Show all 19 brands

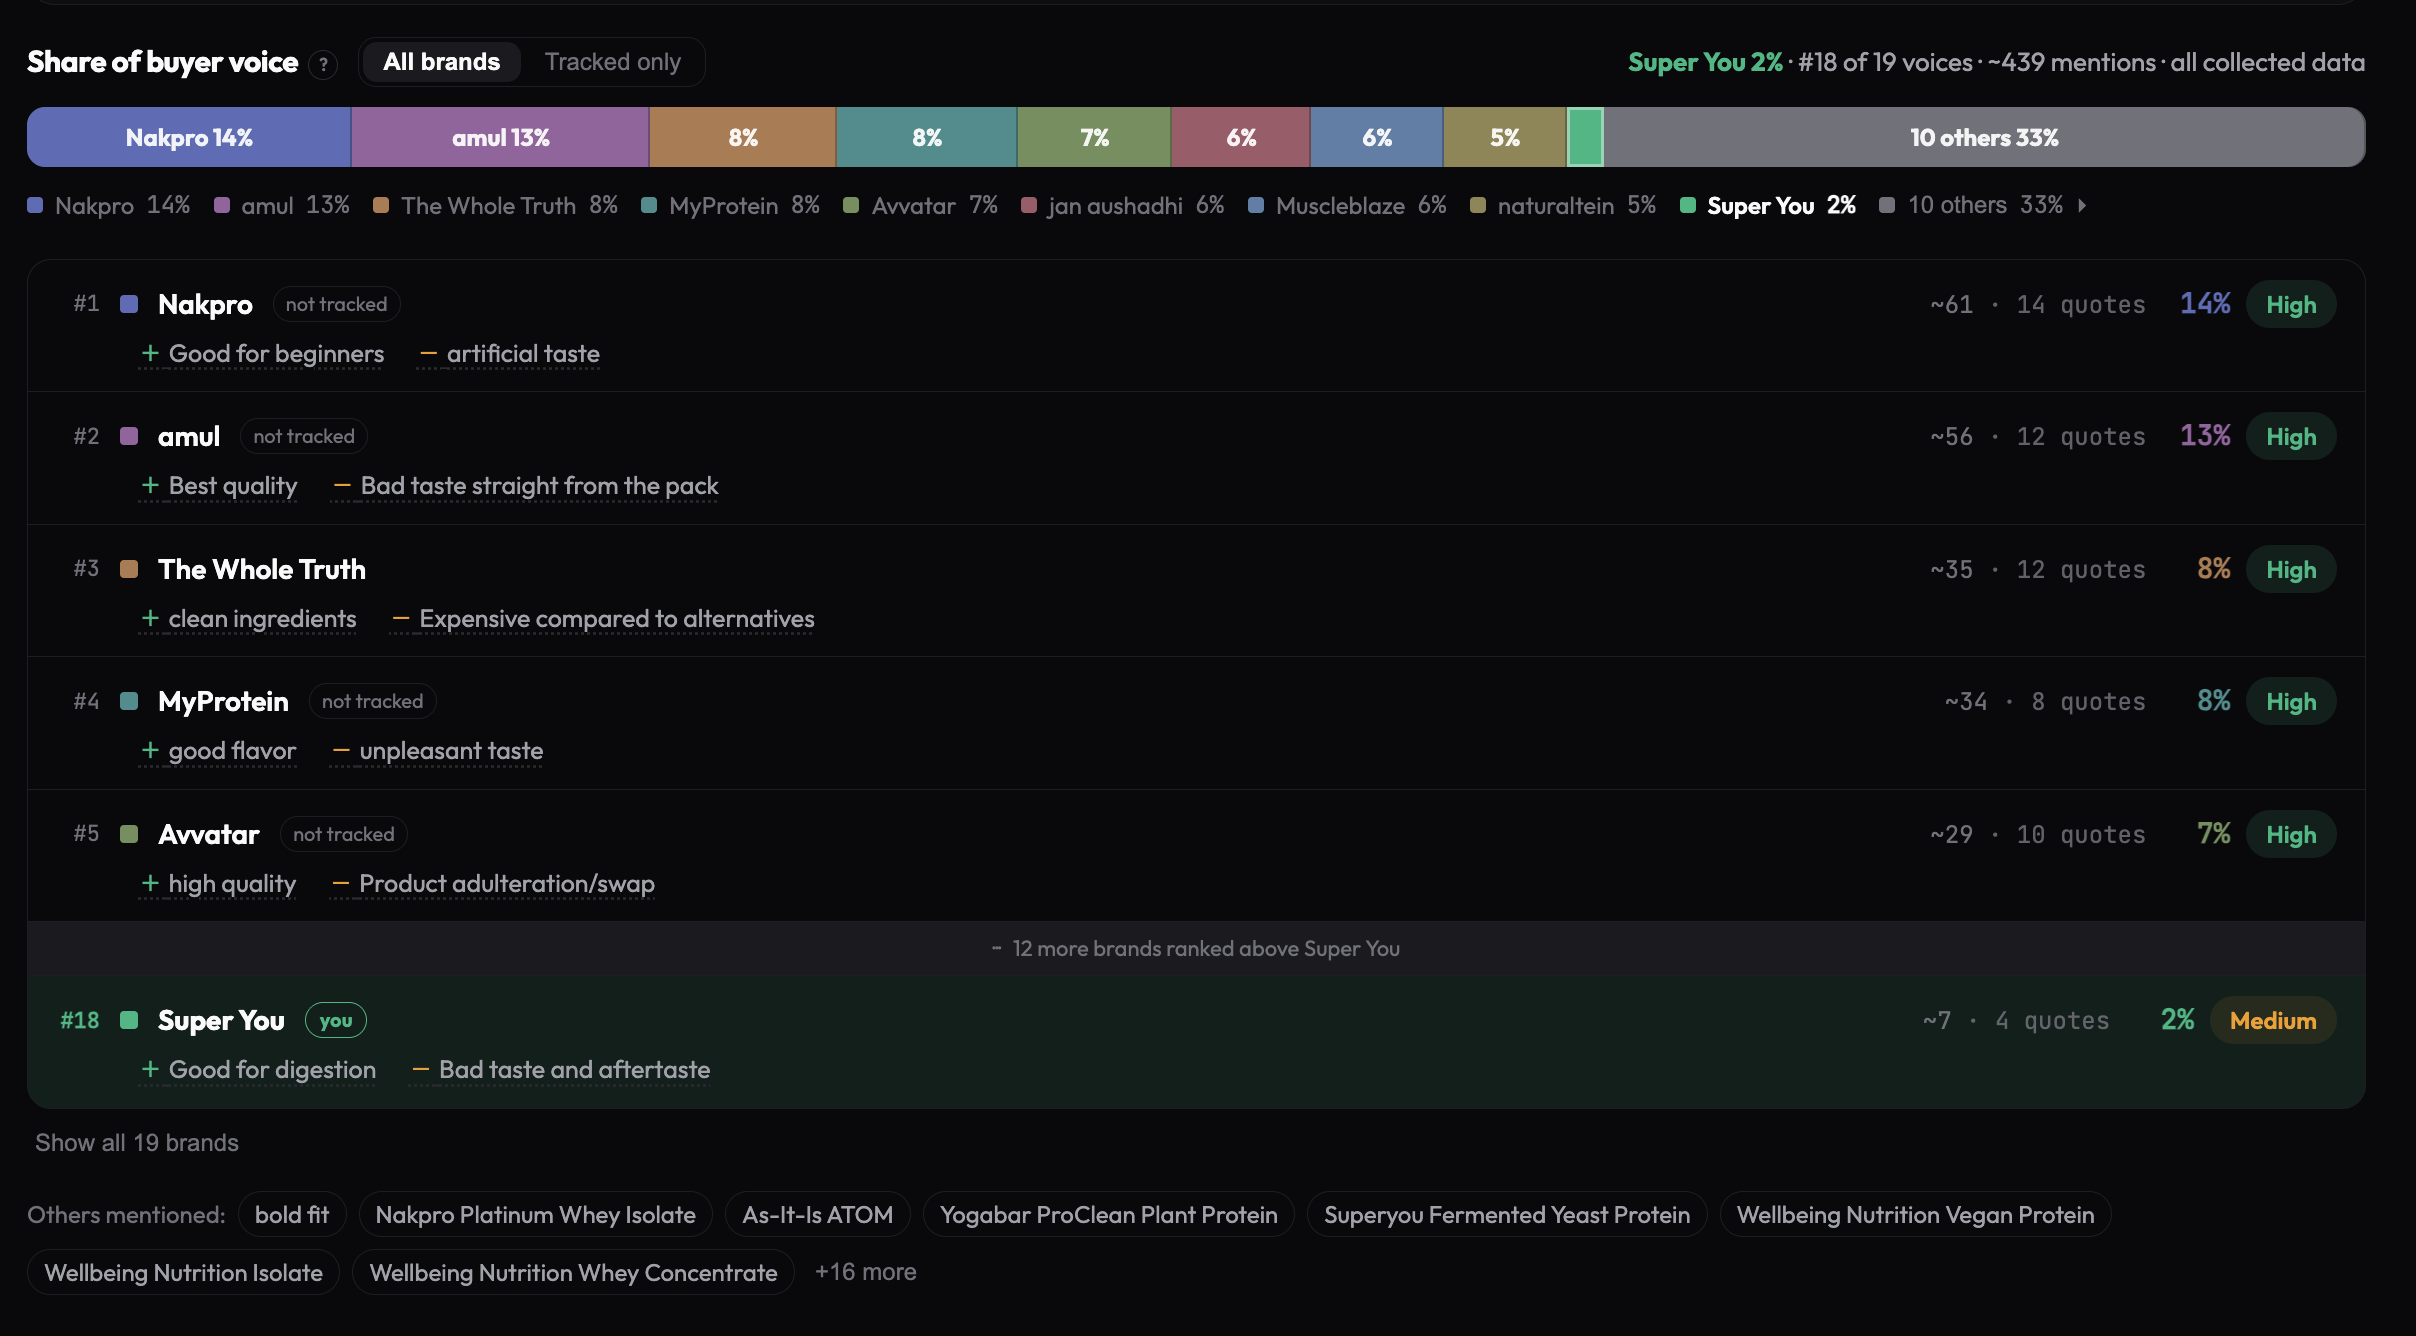pos(137,1142)
